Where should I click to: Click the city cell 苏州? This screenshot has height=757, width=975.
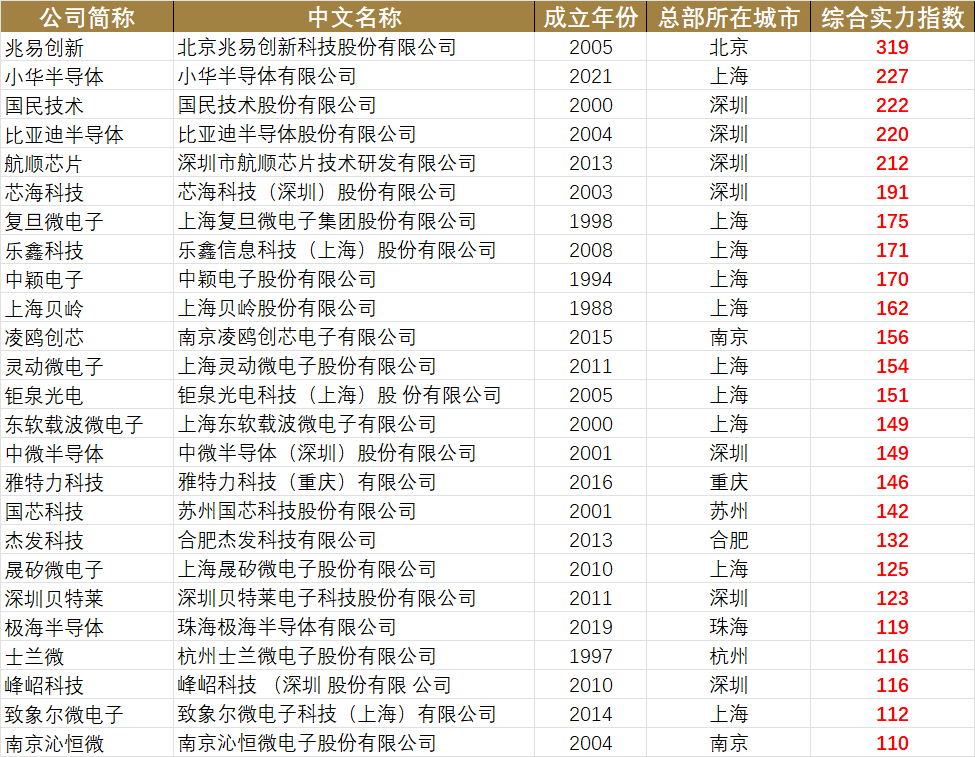(728, 511)
